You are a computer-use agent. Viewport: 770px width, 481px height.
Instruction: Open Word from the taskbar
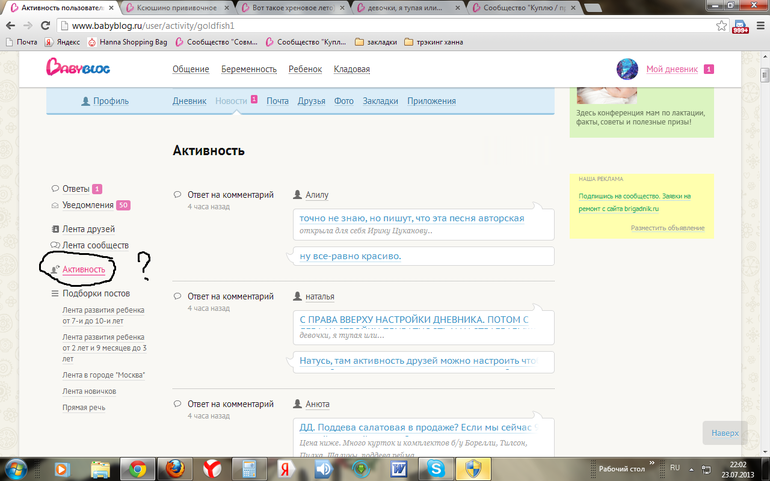[x=399, y=469]
